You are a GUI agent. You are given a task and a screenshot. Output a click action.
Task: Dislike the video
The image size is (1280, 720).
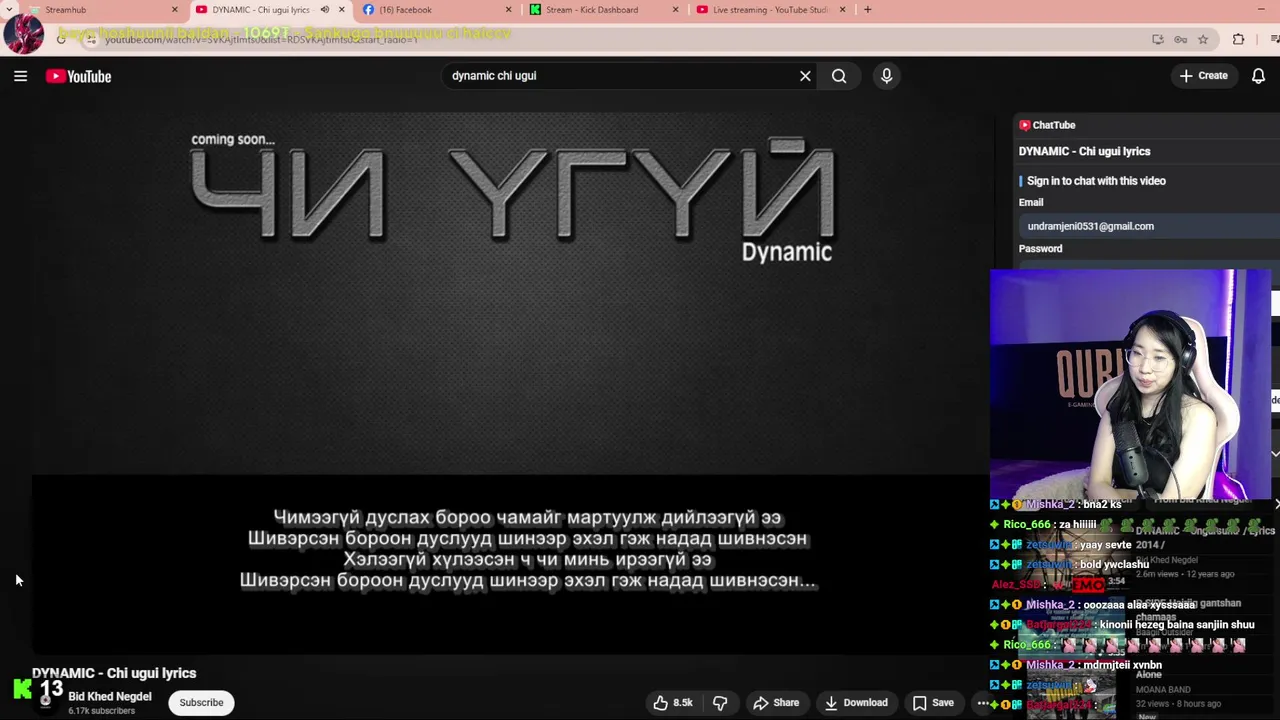[x=720, y=703]
